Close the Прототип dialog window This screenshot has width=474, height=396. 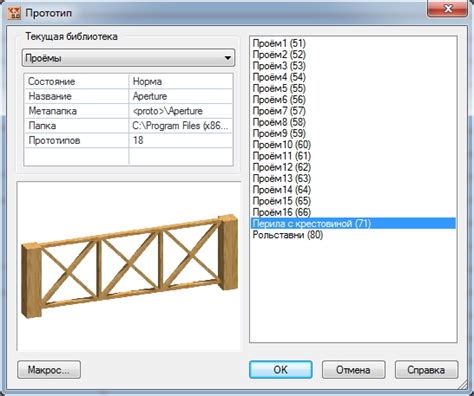[448, 8]
